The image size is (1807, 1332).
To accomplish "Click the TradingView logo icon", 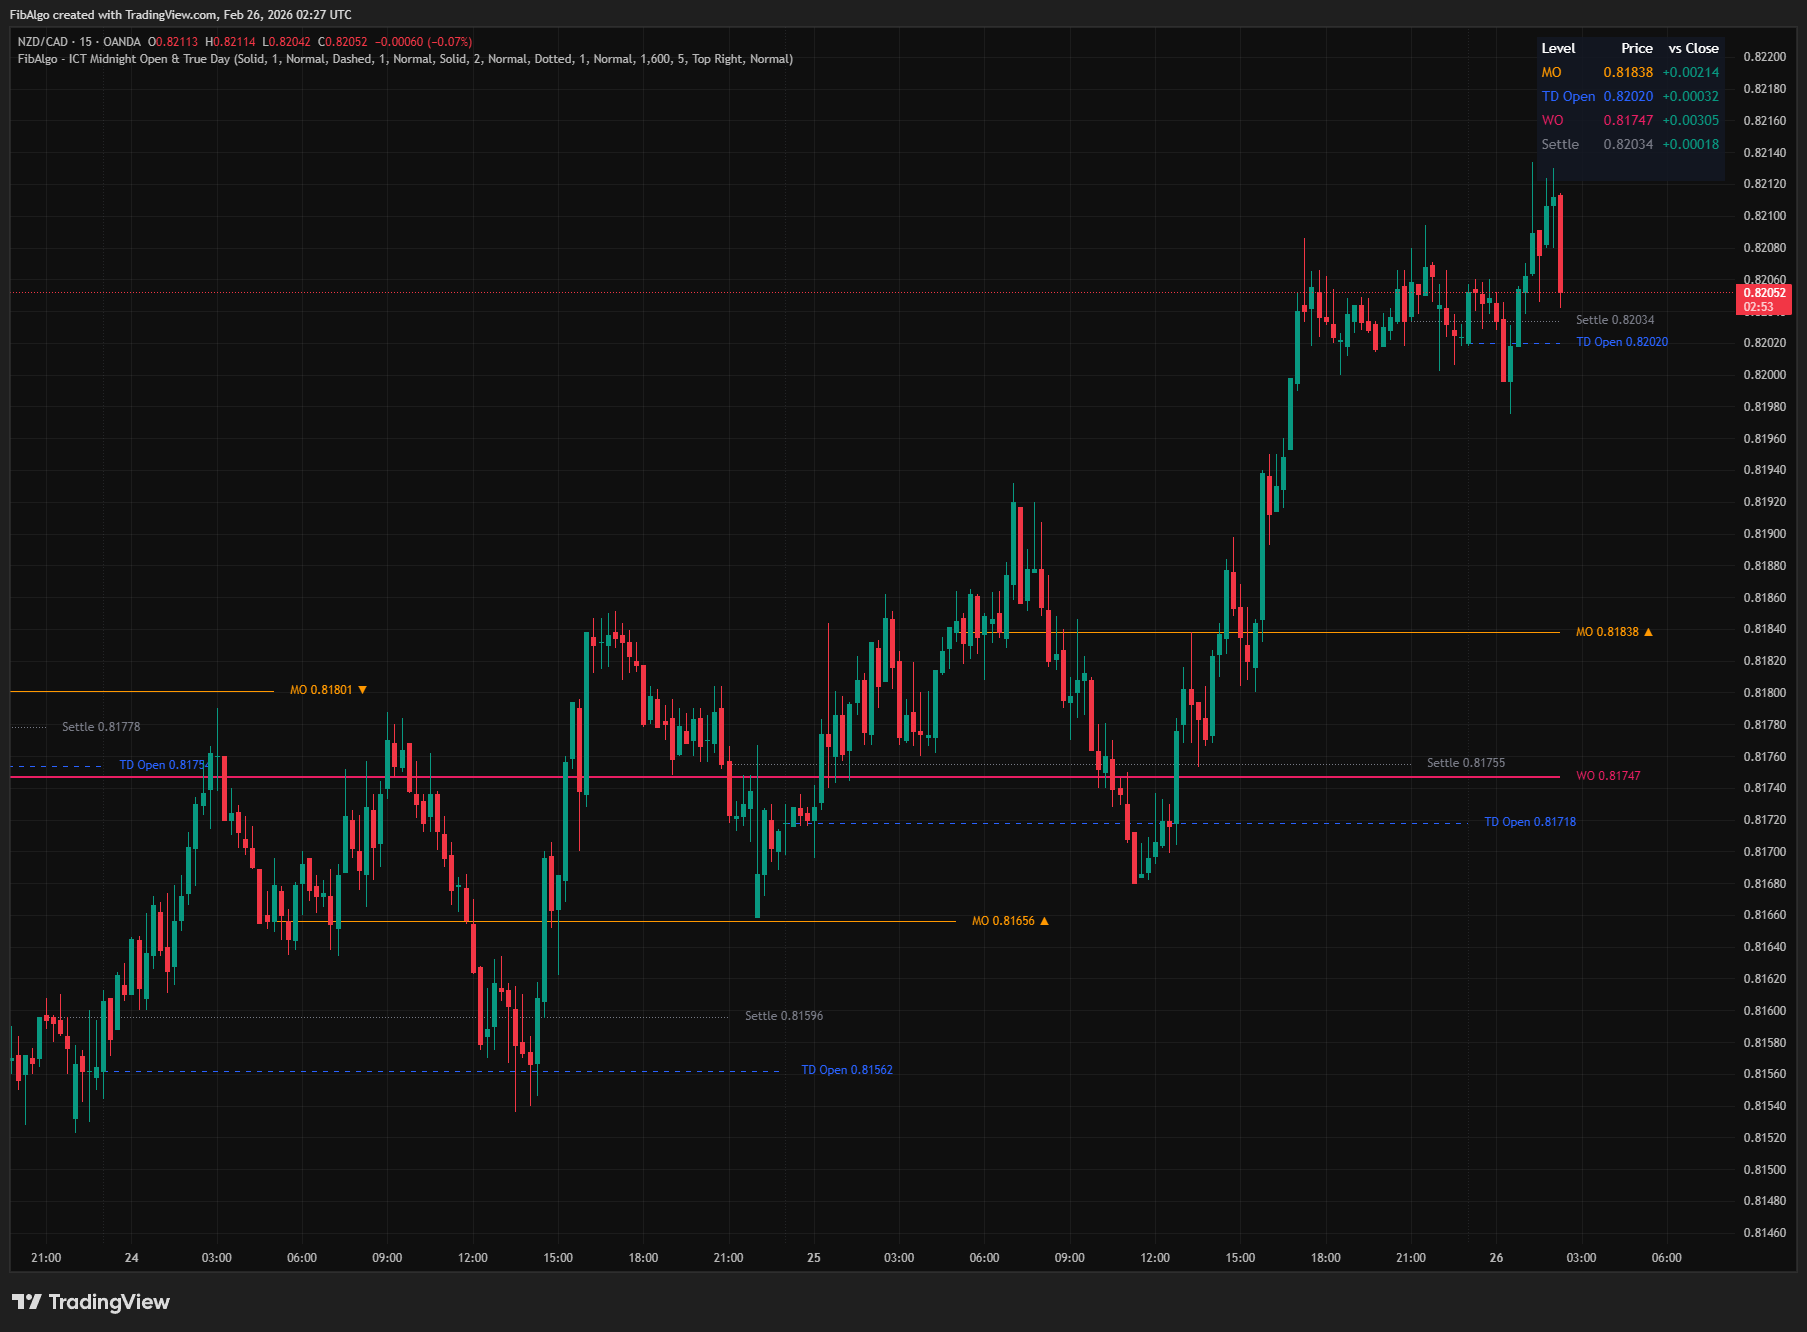I will [x=27, y=1301].
